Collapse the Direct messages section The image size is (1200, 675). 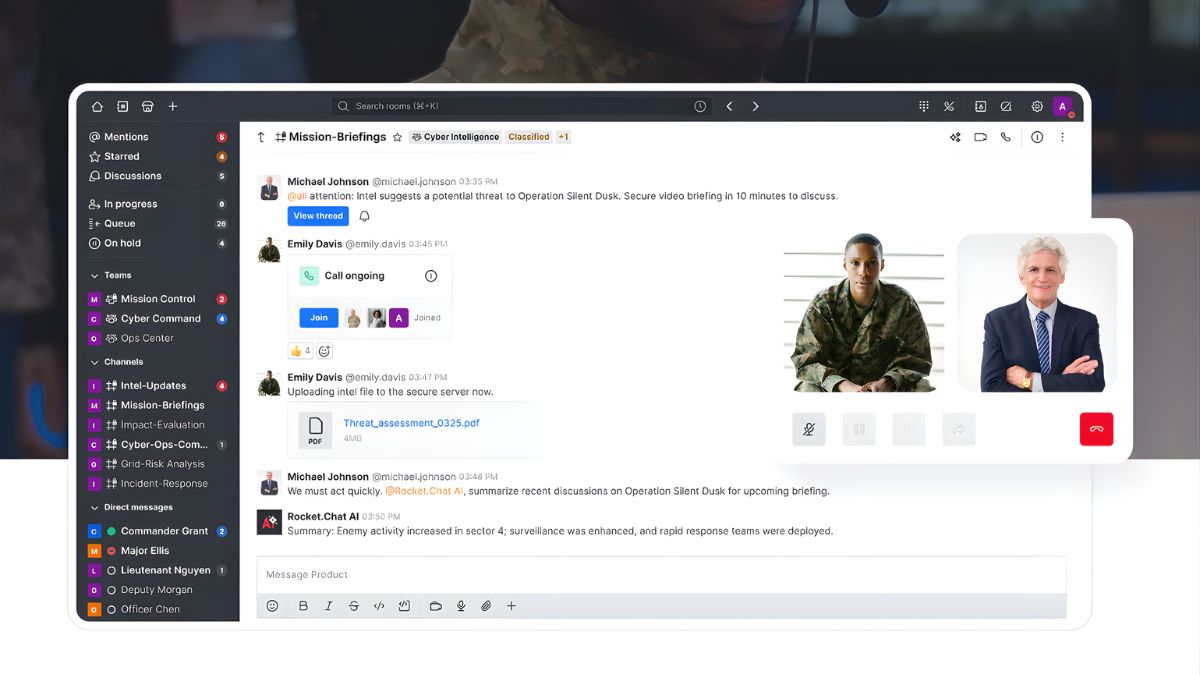95,507
